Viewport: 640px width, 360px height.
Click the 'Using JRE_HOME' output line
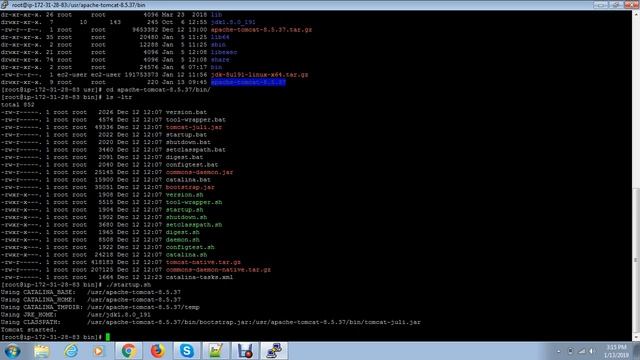[x=76, y=315]
